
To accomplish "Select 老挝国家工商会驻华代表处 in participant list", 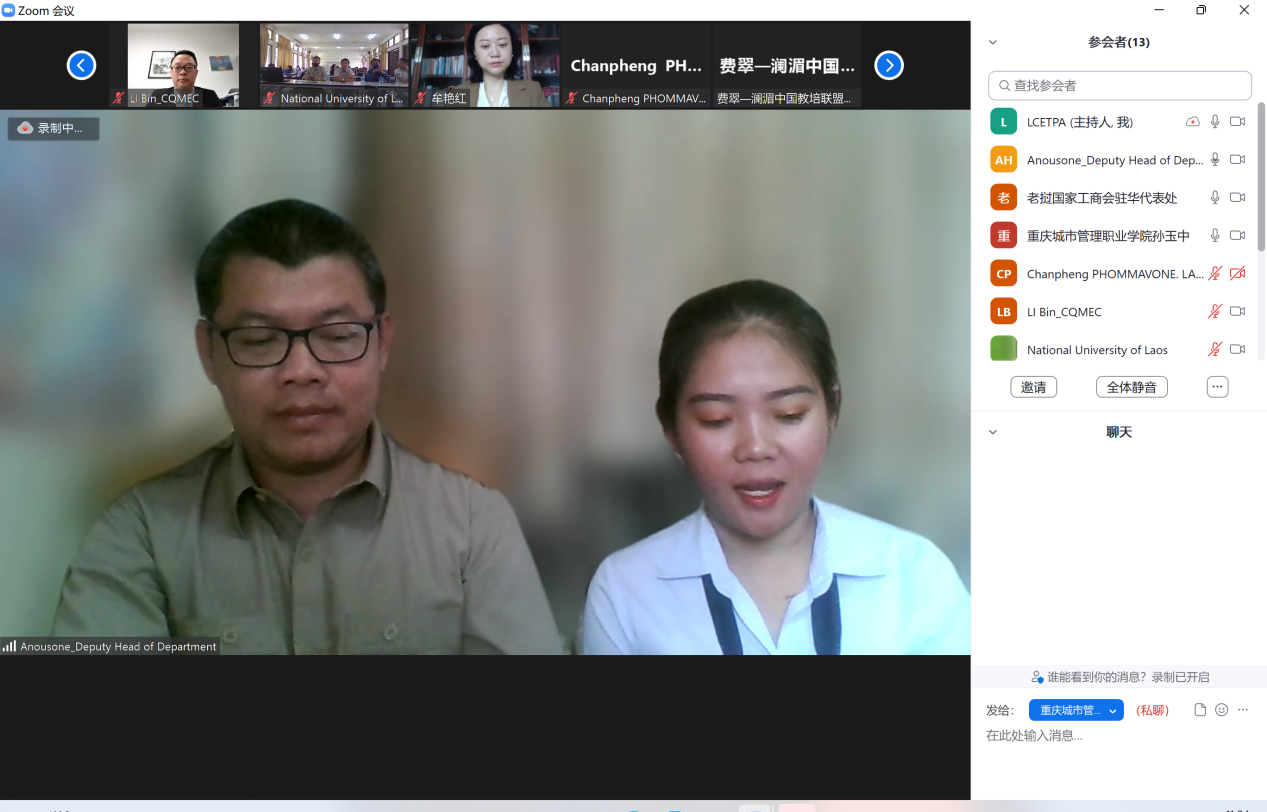I will pos(1101,198).
